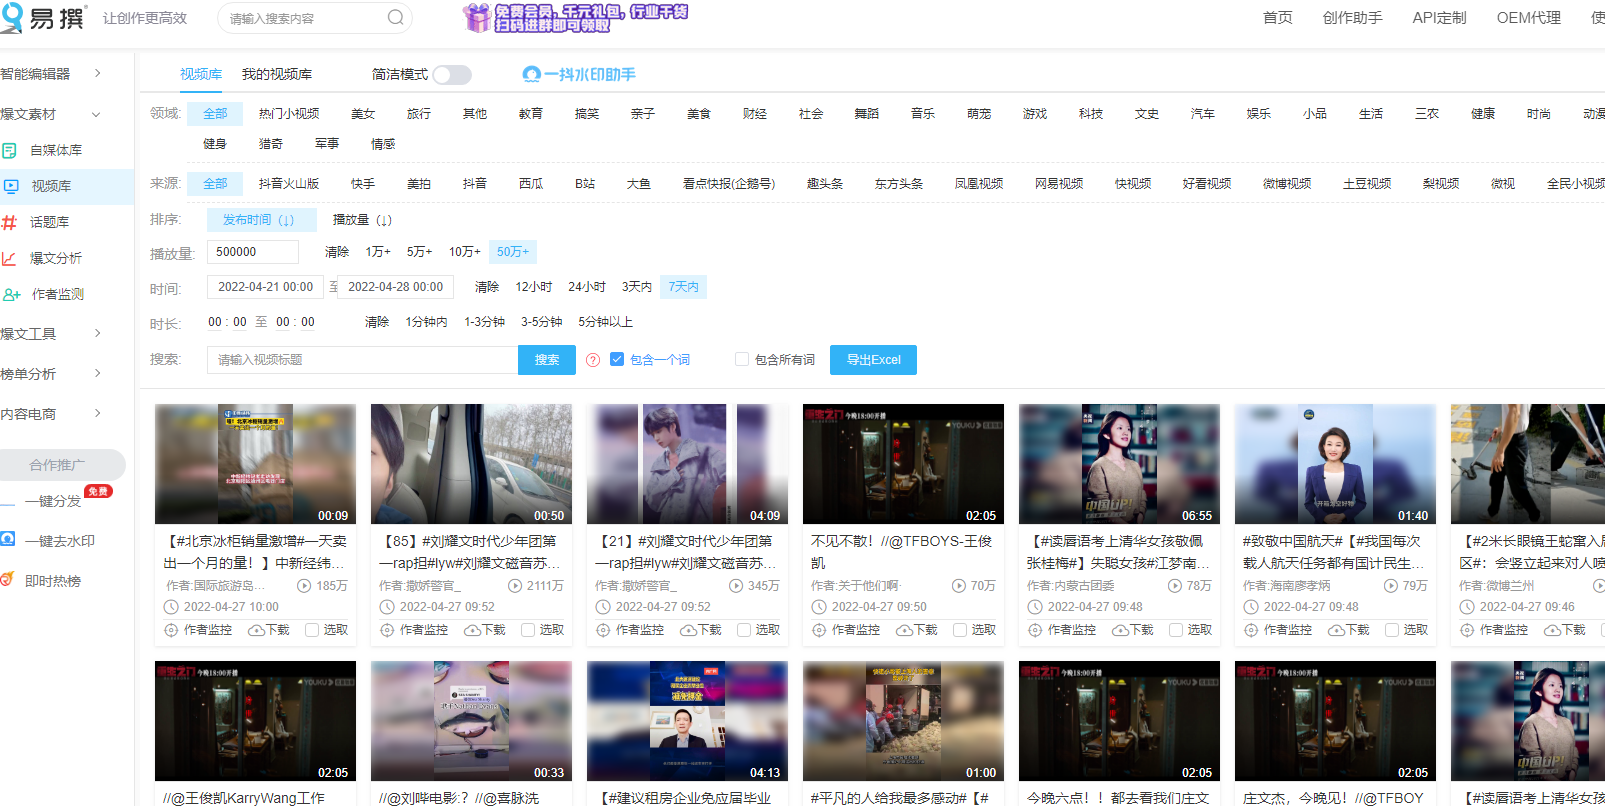This screenshot has height=806, width=1605.
Task: Uncheck the 包含一个词 checkbox
Action: pyautogui.click(x=617, y=359)
